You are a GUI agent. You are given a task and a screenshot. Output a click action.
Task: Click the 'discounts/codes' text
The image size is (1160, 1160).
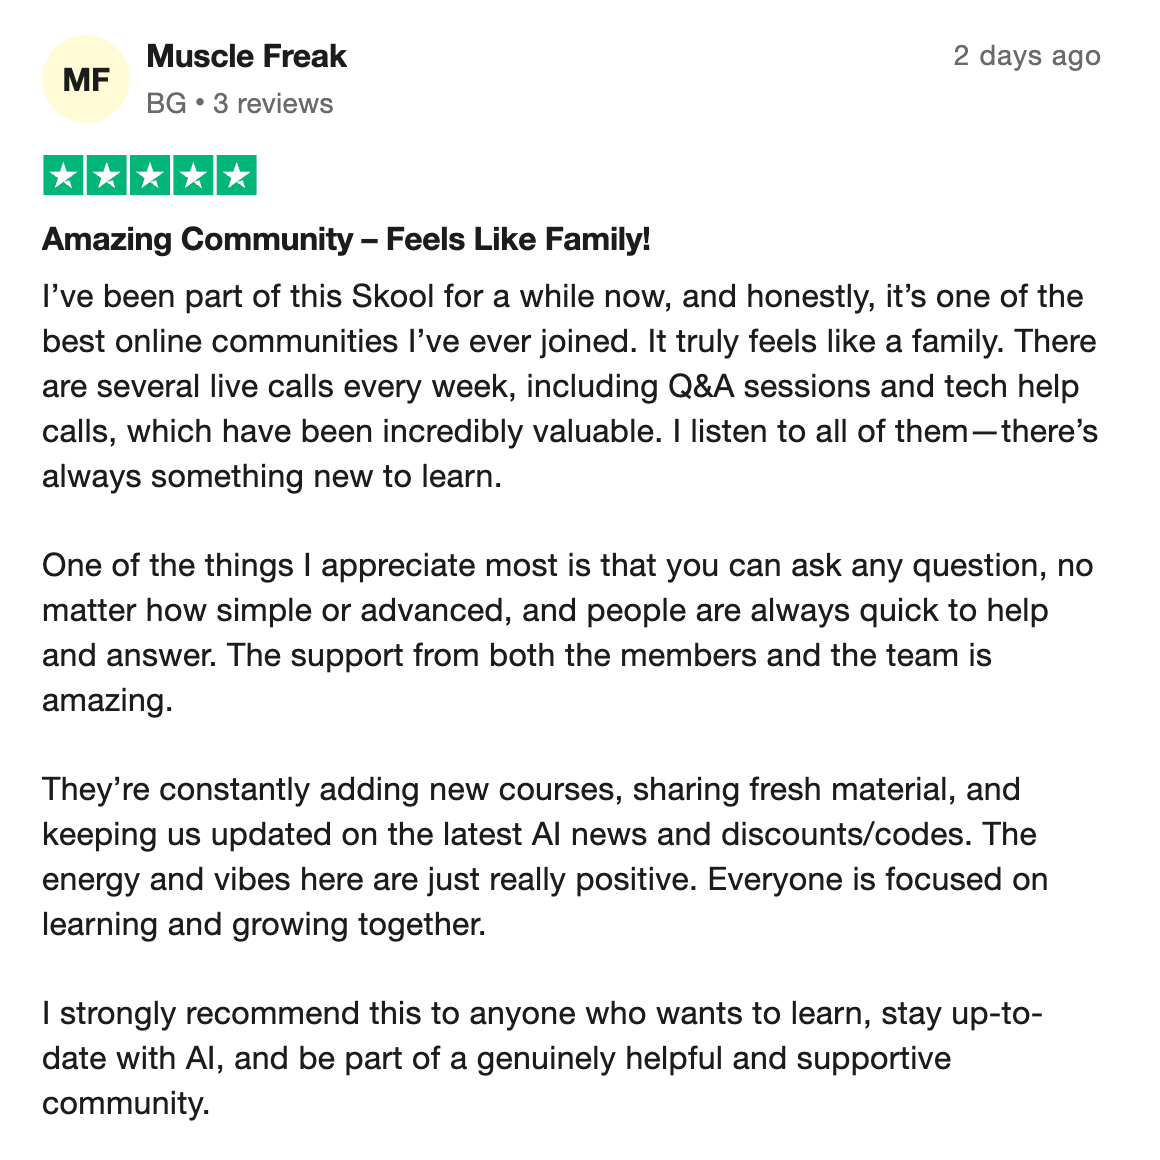tap(843, 834)
